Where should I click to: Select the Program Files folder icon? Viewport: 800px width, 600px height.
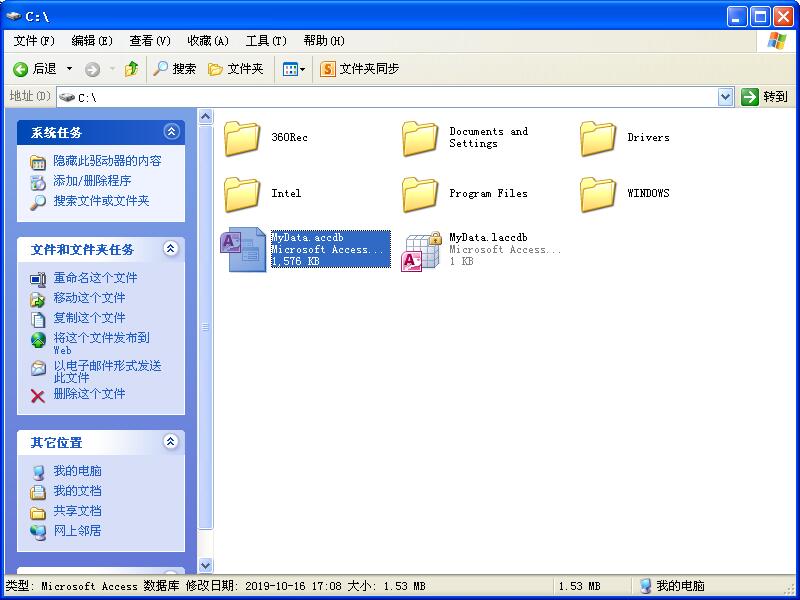tap(420, 194)
